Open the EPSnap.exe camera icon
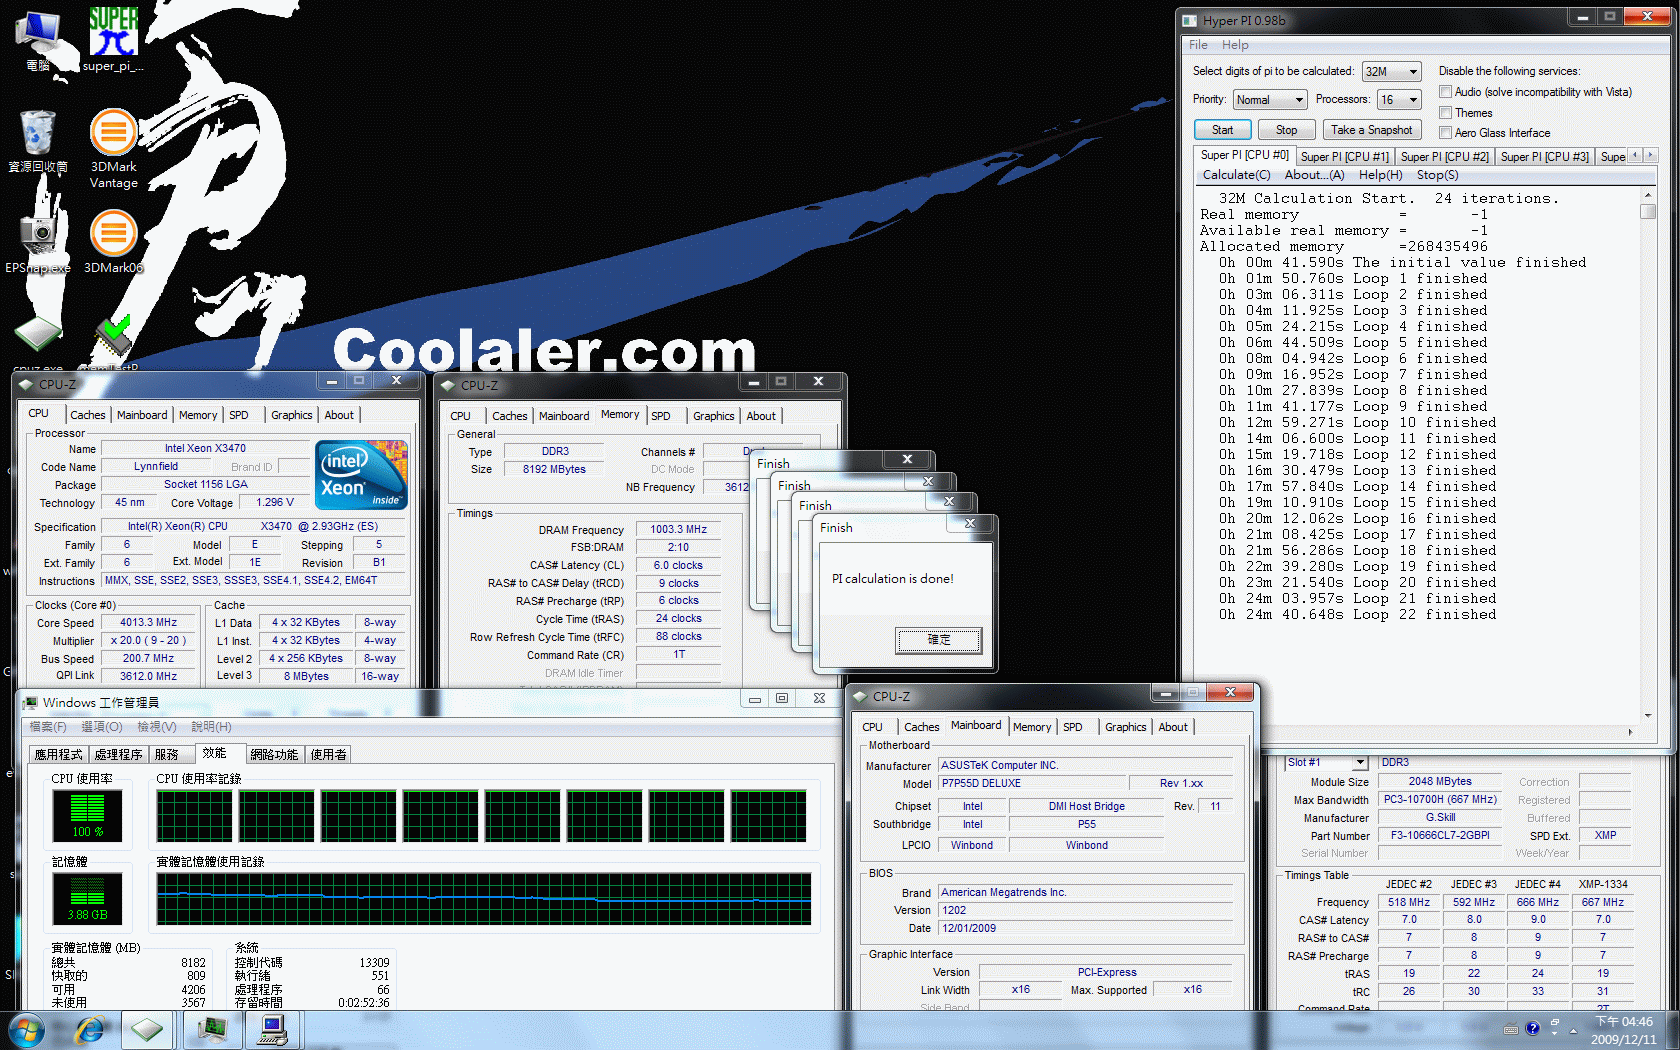The width and height of the screenshot is (1680, 1050). pos(38,241)
